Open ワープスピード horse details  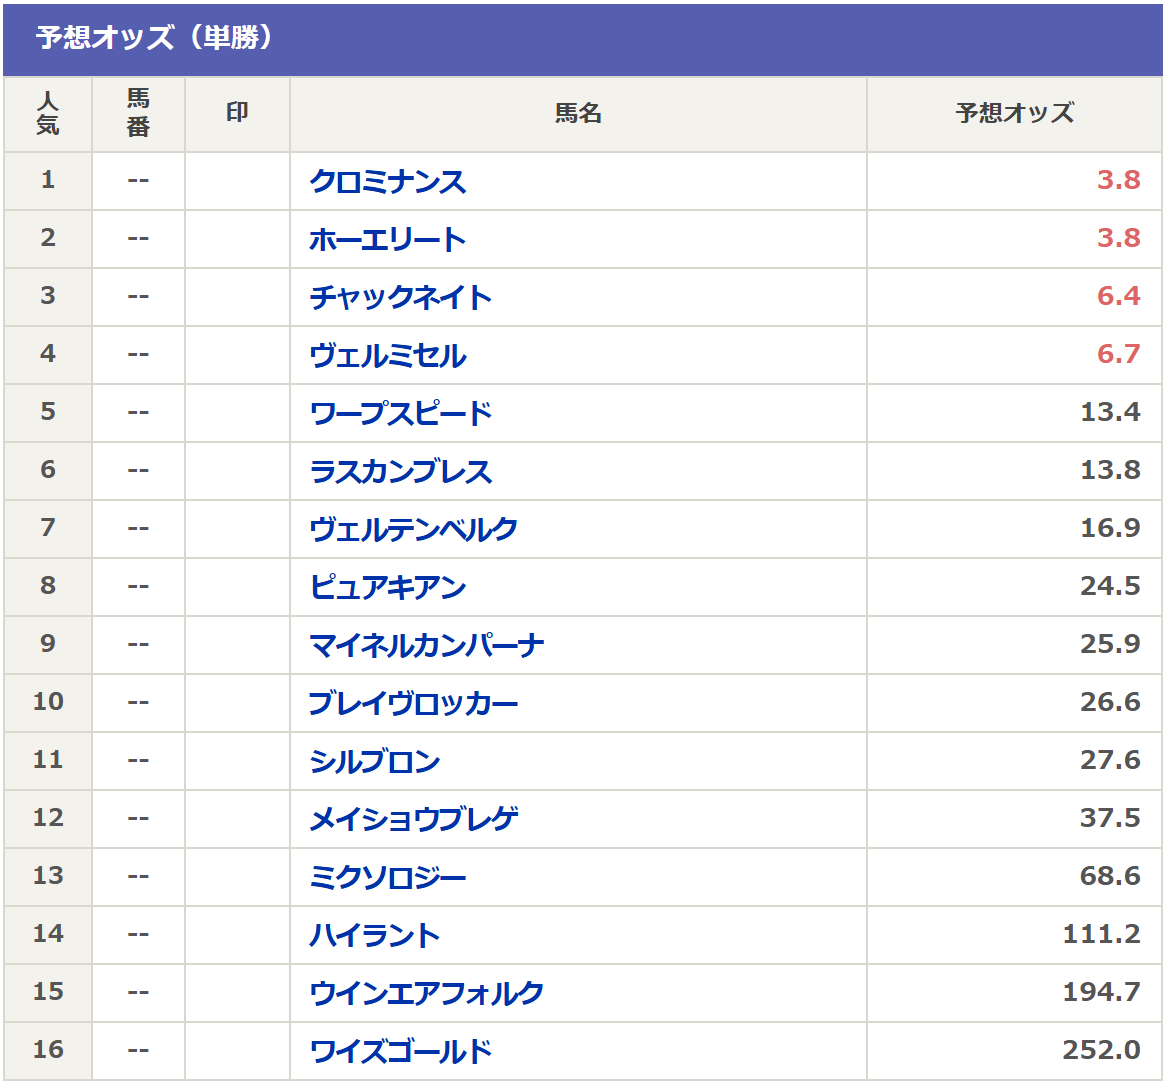point(401,413)
